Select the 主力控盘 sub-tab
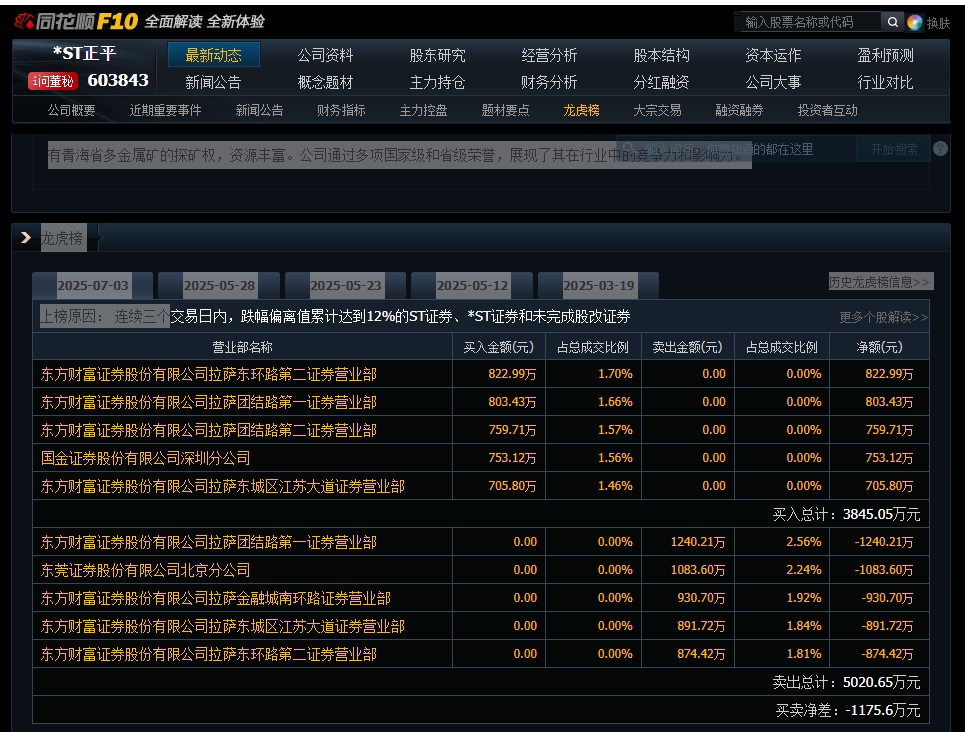Screen dimensions: 965x732 423,110
